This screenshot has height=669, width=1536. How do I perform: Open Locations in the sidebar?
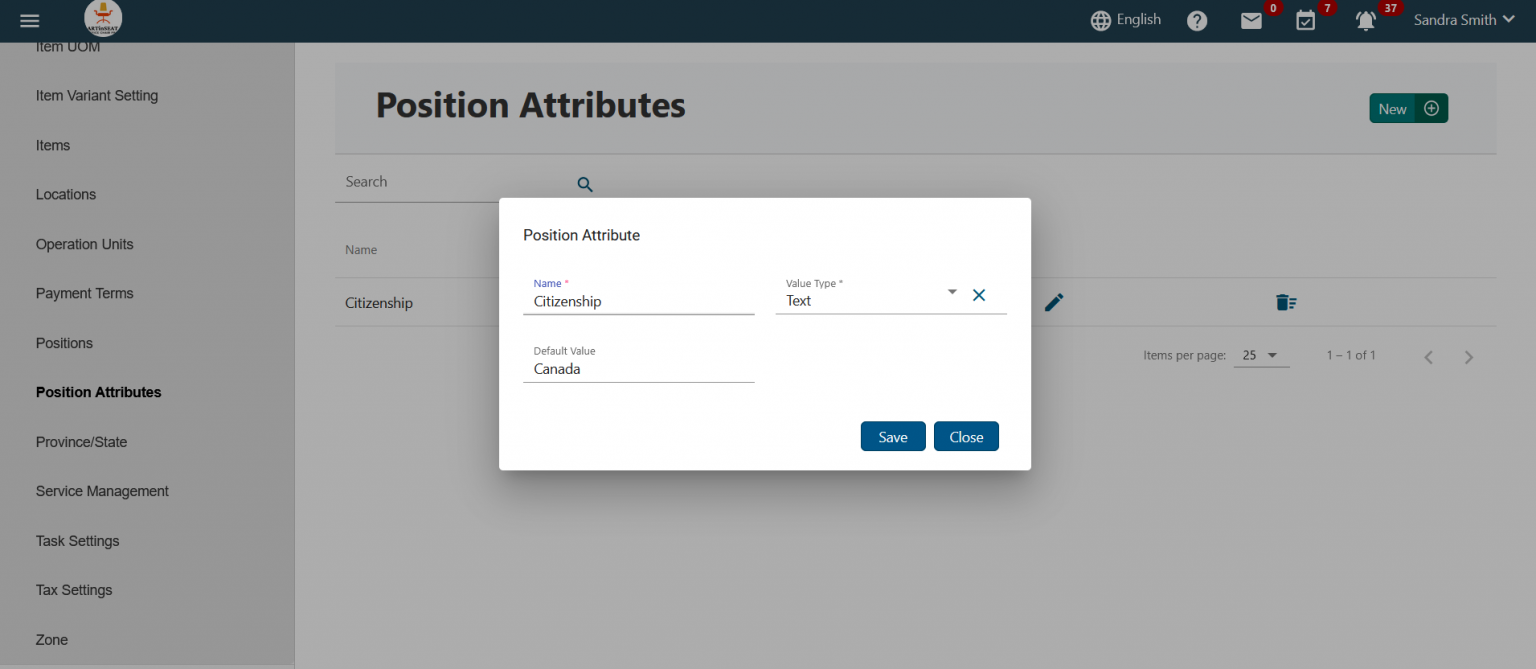pyautogui.click(x=66, y=195)
